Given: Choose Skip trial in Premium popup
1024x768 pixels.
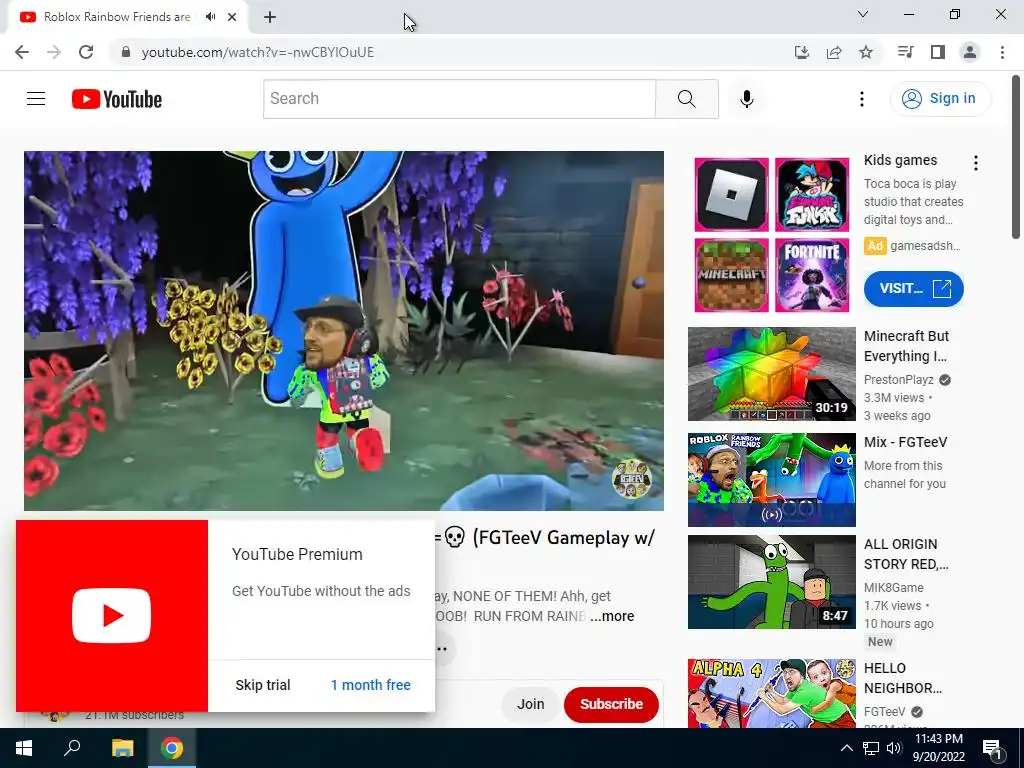Looking at the screenshot, I should pos(263,685).
